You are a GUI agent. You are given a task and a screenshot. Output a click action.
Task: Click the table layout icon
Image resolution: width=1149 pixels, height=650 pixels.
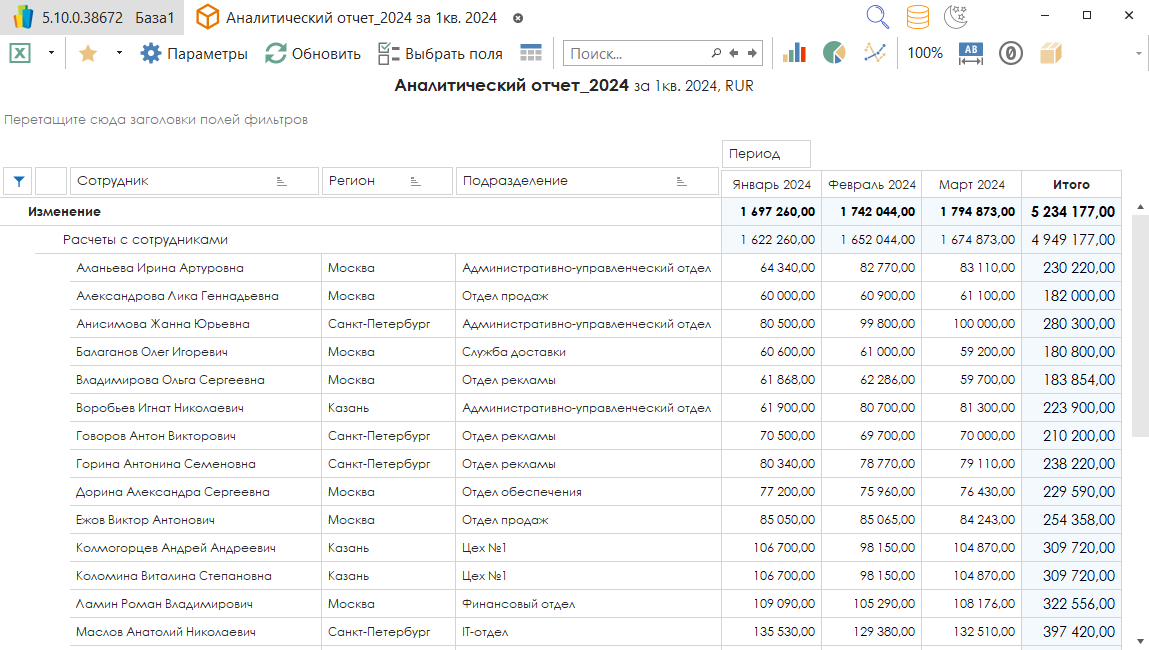(x=531, y=53)
